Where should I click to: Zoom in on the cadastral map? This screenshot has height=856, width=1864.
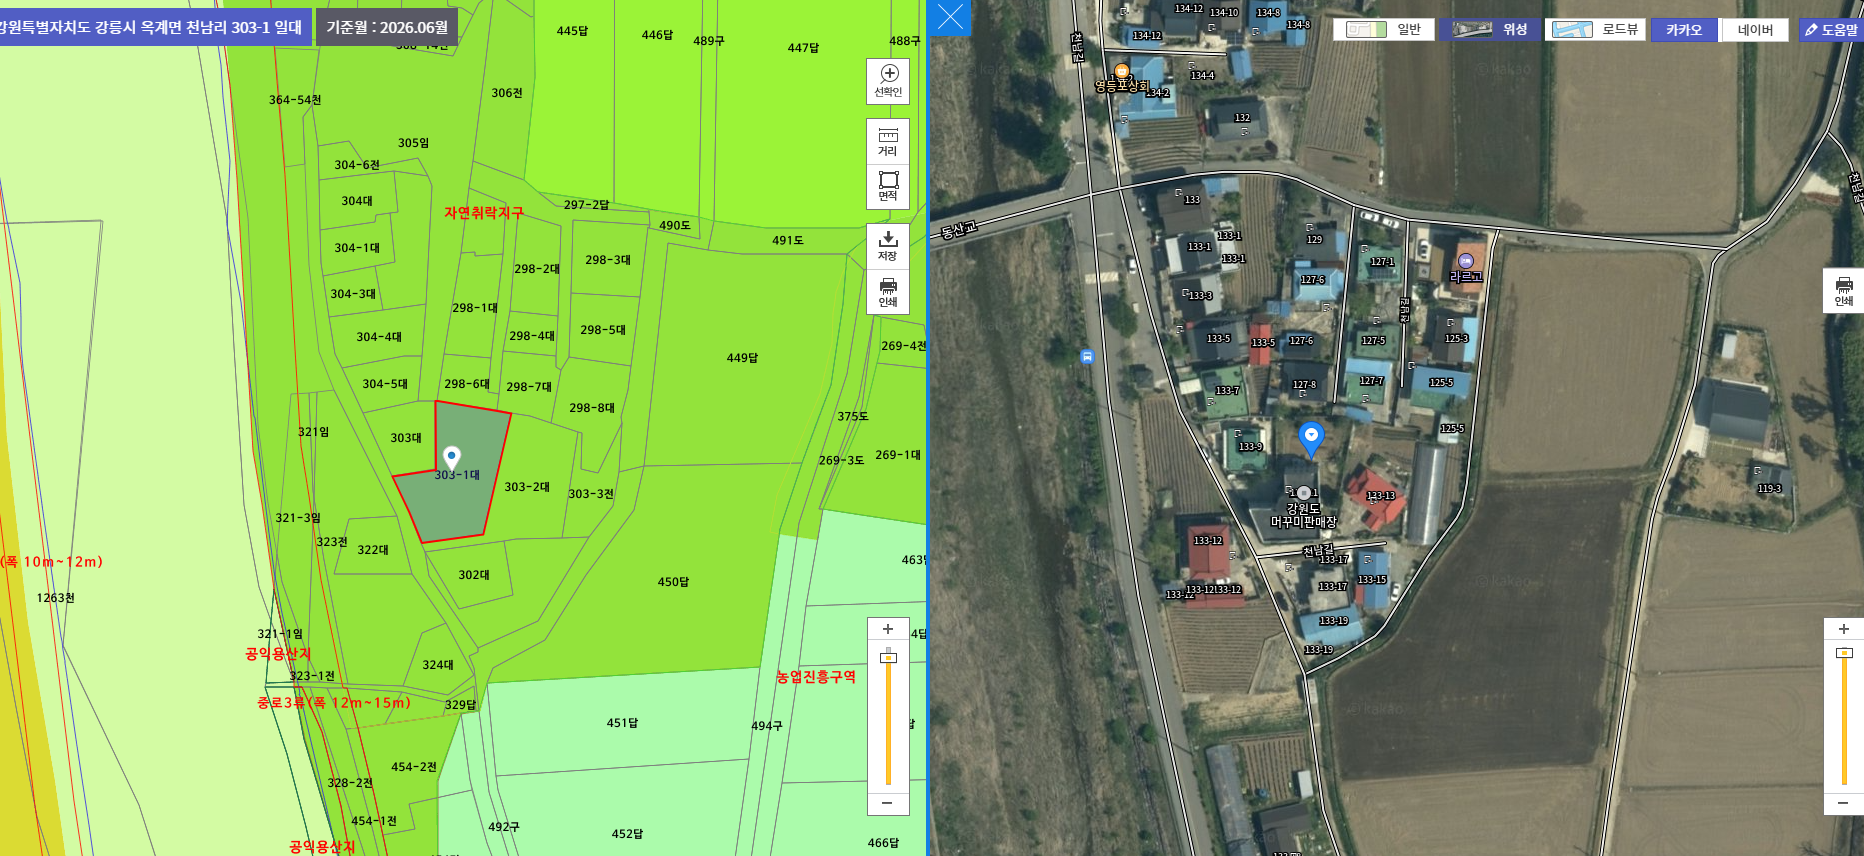coord(888,629)
